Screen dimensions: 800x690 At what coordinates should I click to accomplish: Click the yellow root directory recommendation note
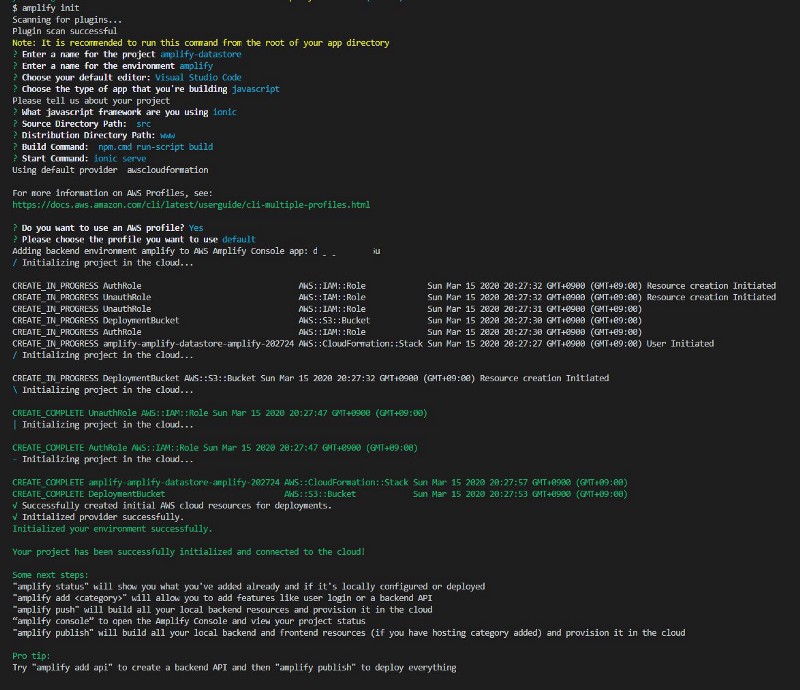(x=201, y=43)
